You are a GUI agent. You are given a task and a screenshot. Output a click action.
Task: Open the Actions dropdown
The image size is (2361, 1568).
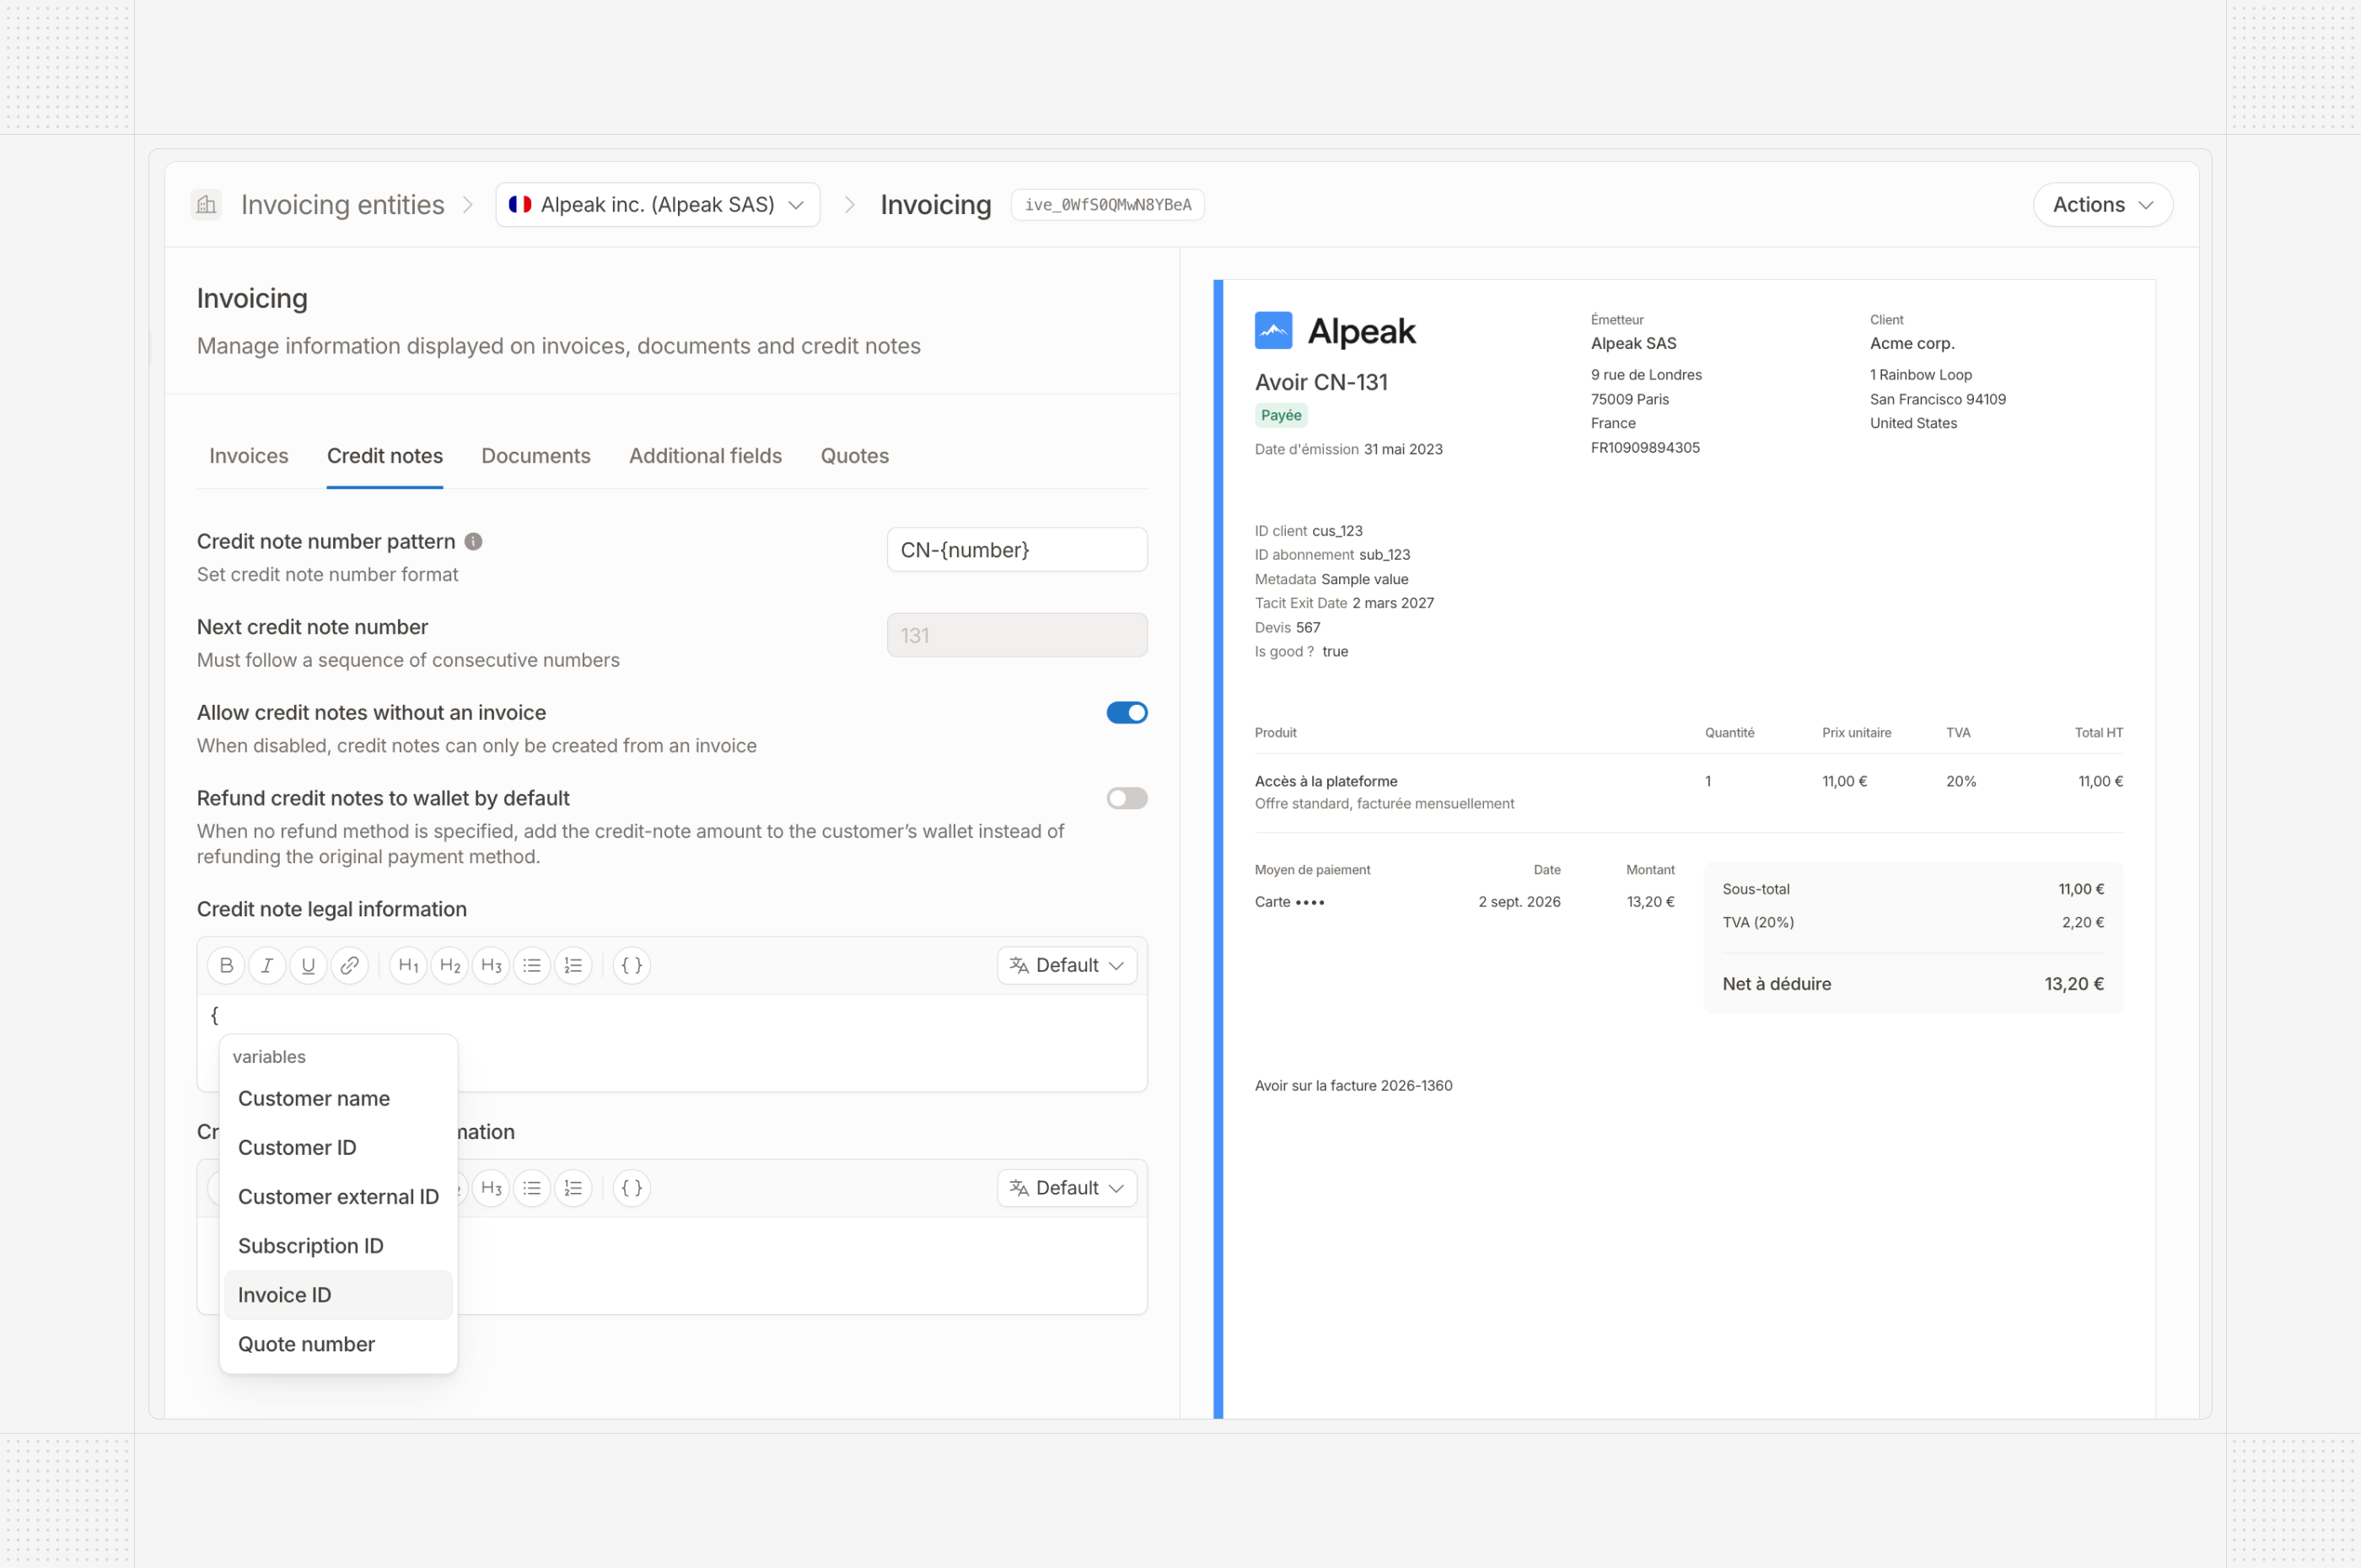[x=2103, y=205]
